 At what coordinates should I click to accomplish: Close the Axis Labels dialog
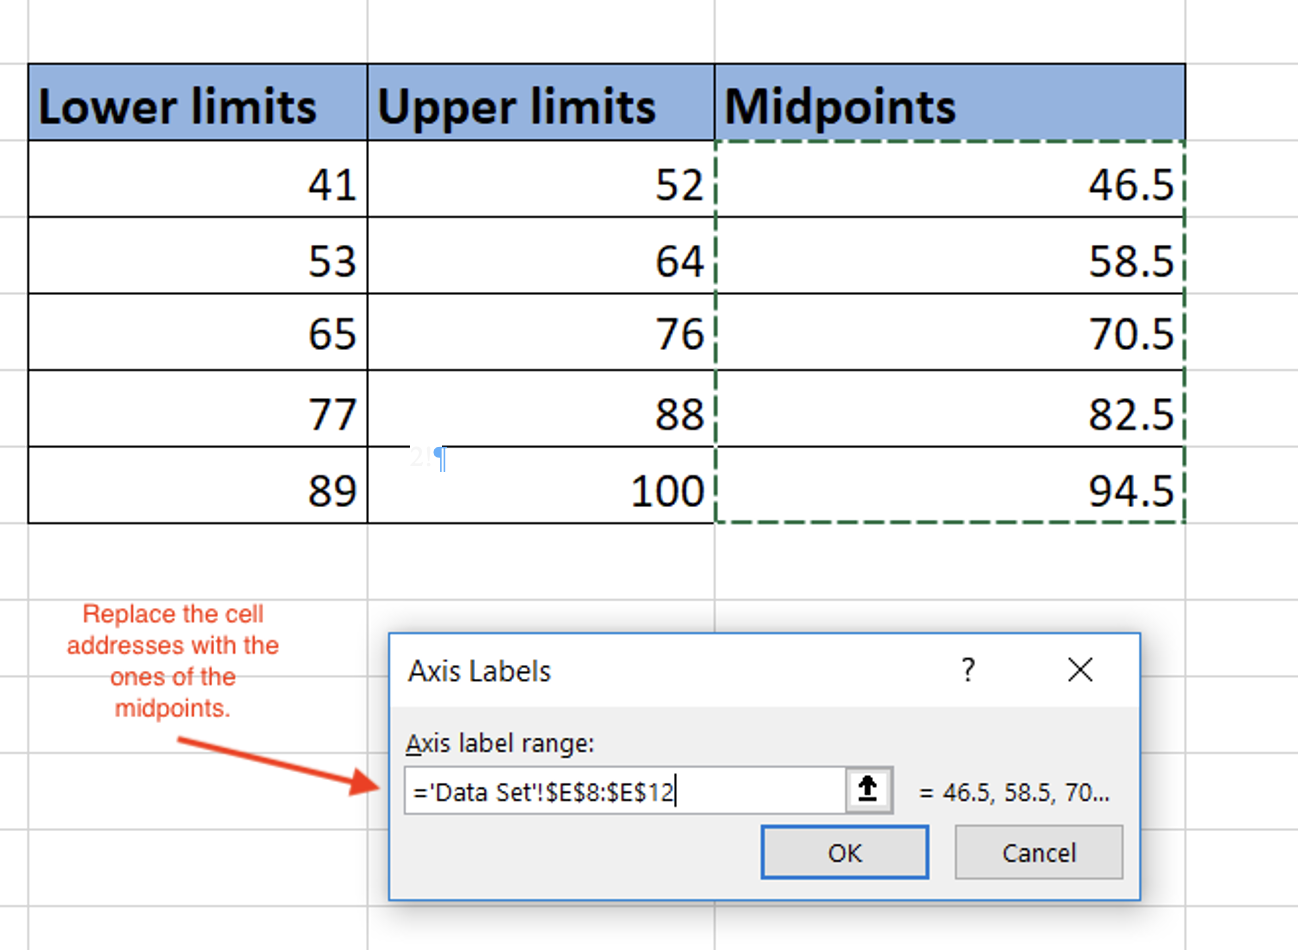pos(1080,670)
